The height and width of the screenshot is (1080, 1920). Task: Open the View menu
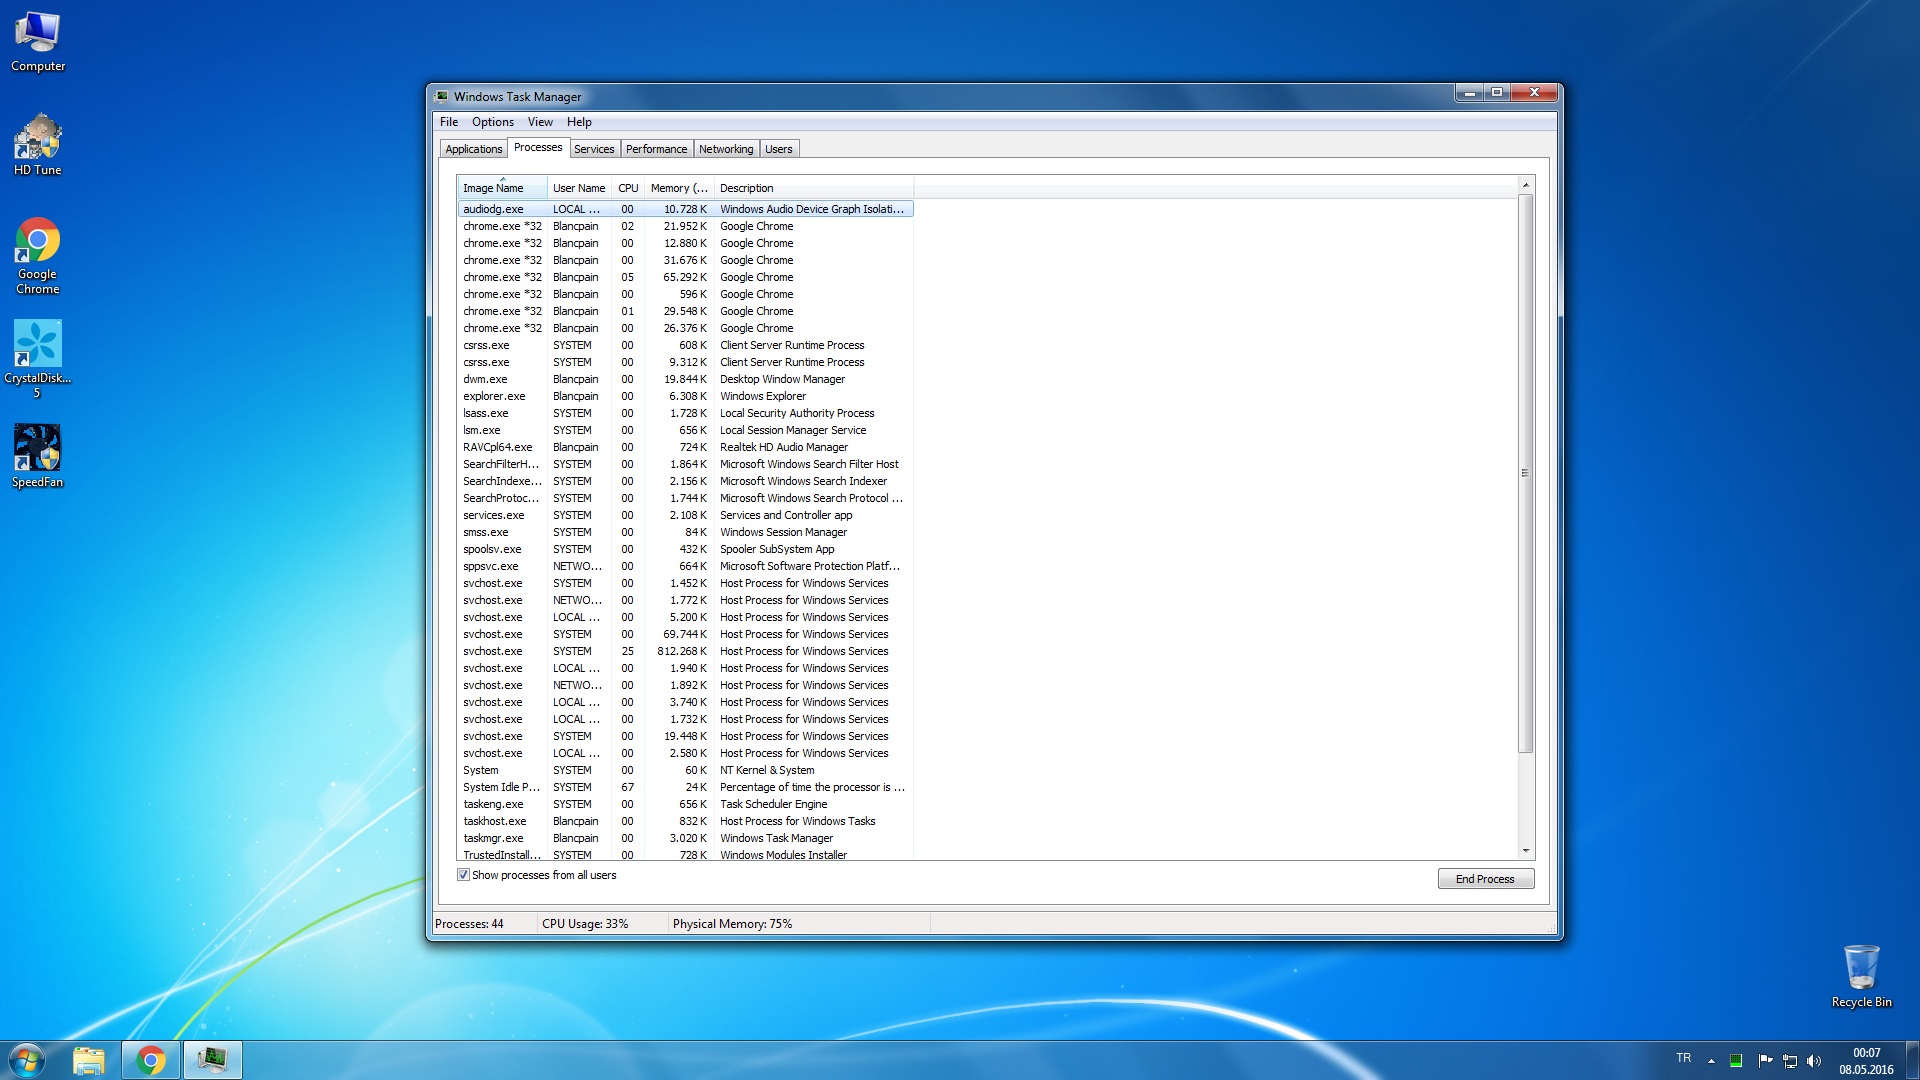click(x=540, y=122)
